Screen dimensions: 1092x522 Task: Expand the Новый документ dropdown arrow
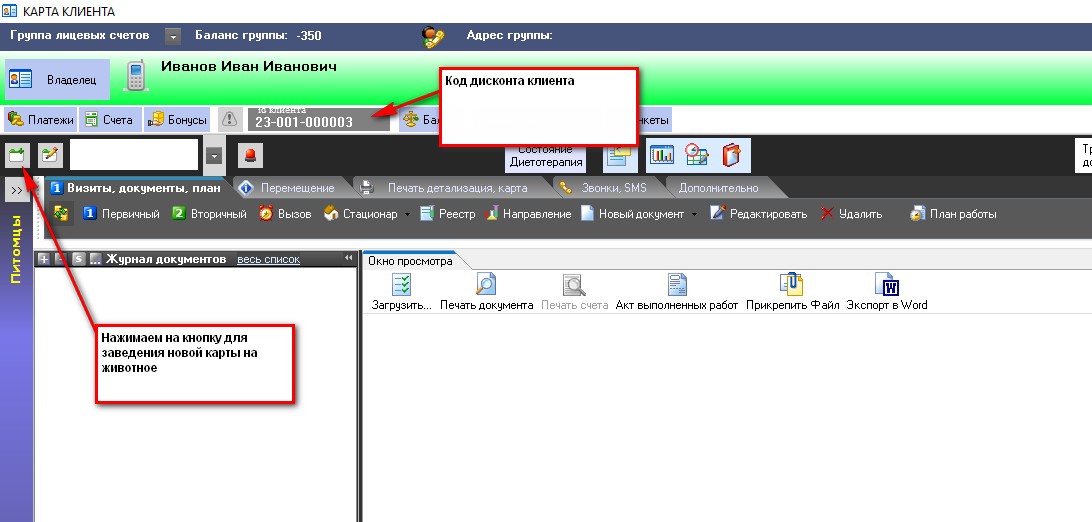click(694, 214)
